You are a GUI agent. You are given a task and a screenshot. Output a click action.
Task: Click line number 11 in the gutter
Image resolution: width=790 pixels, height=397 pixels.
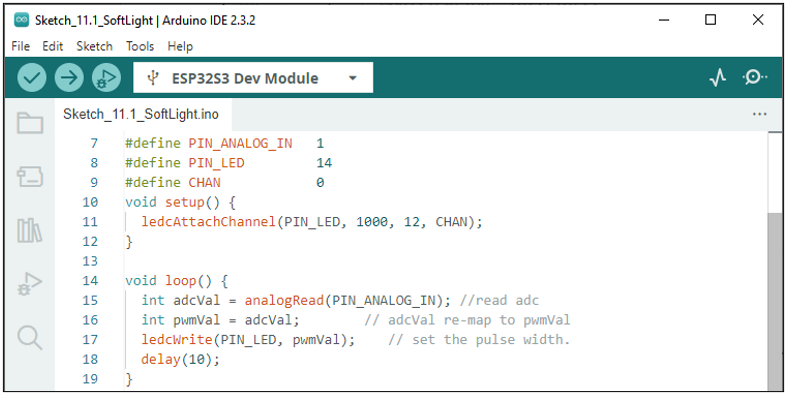[90, 222]
